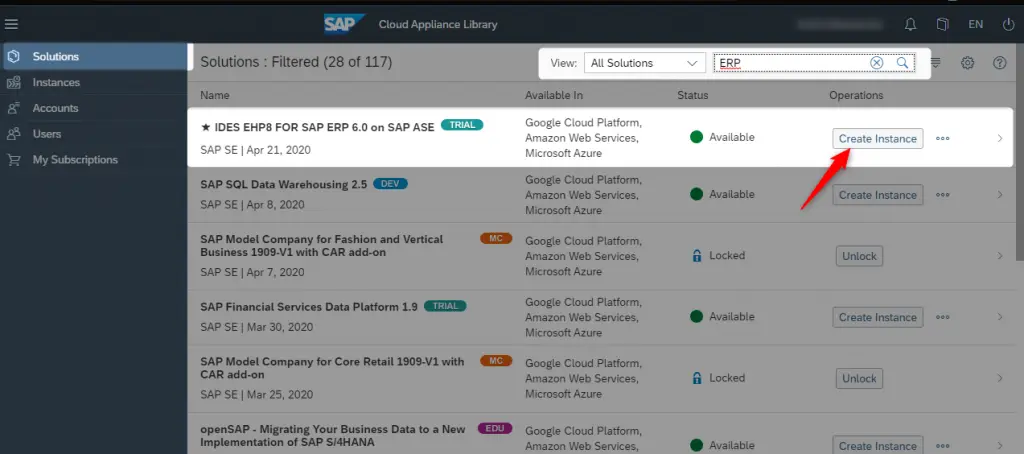The height and width of the screenshot is (454, 1024).
Task: Click the EDU badge on openSAP
Action: coord(495,429)
